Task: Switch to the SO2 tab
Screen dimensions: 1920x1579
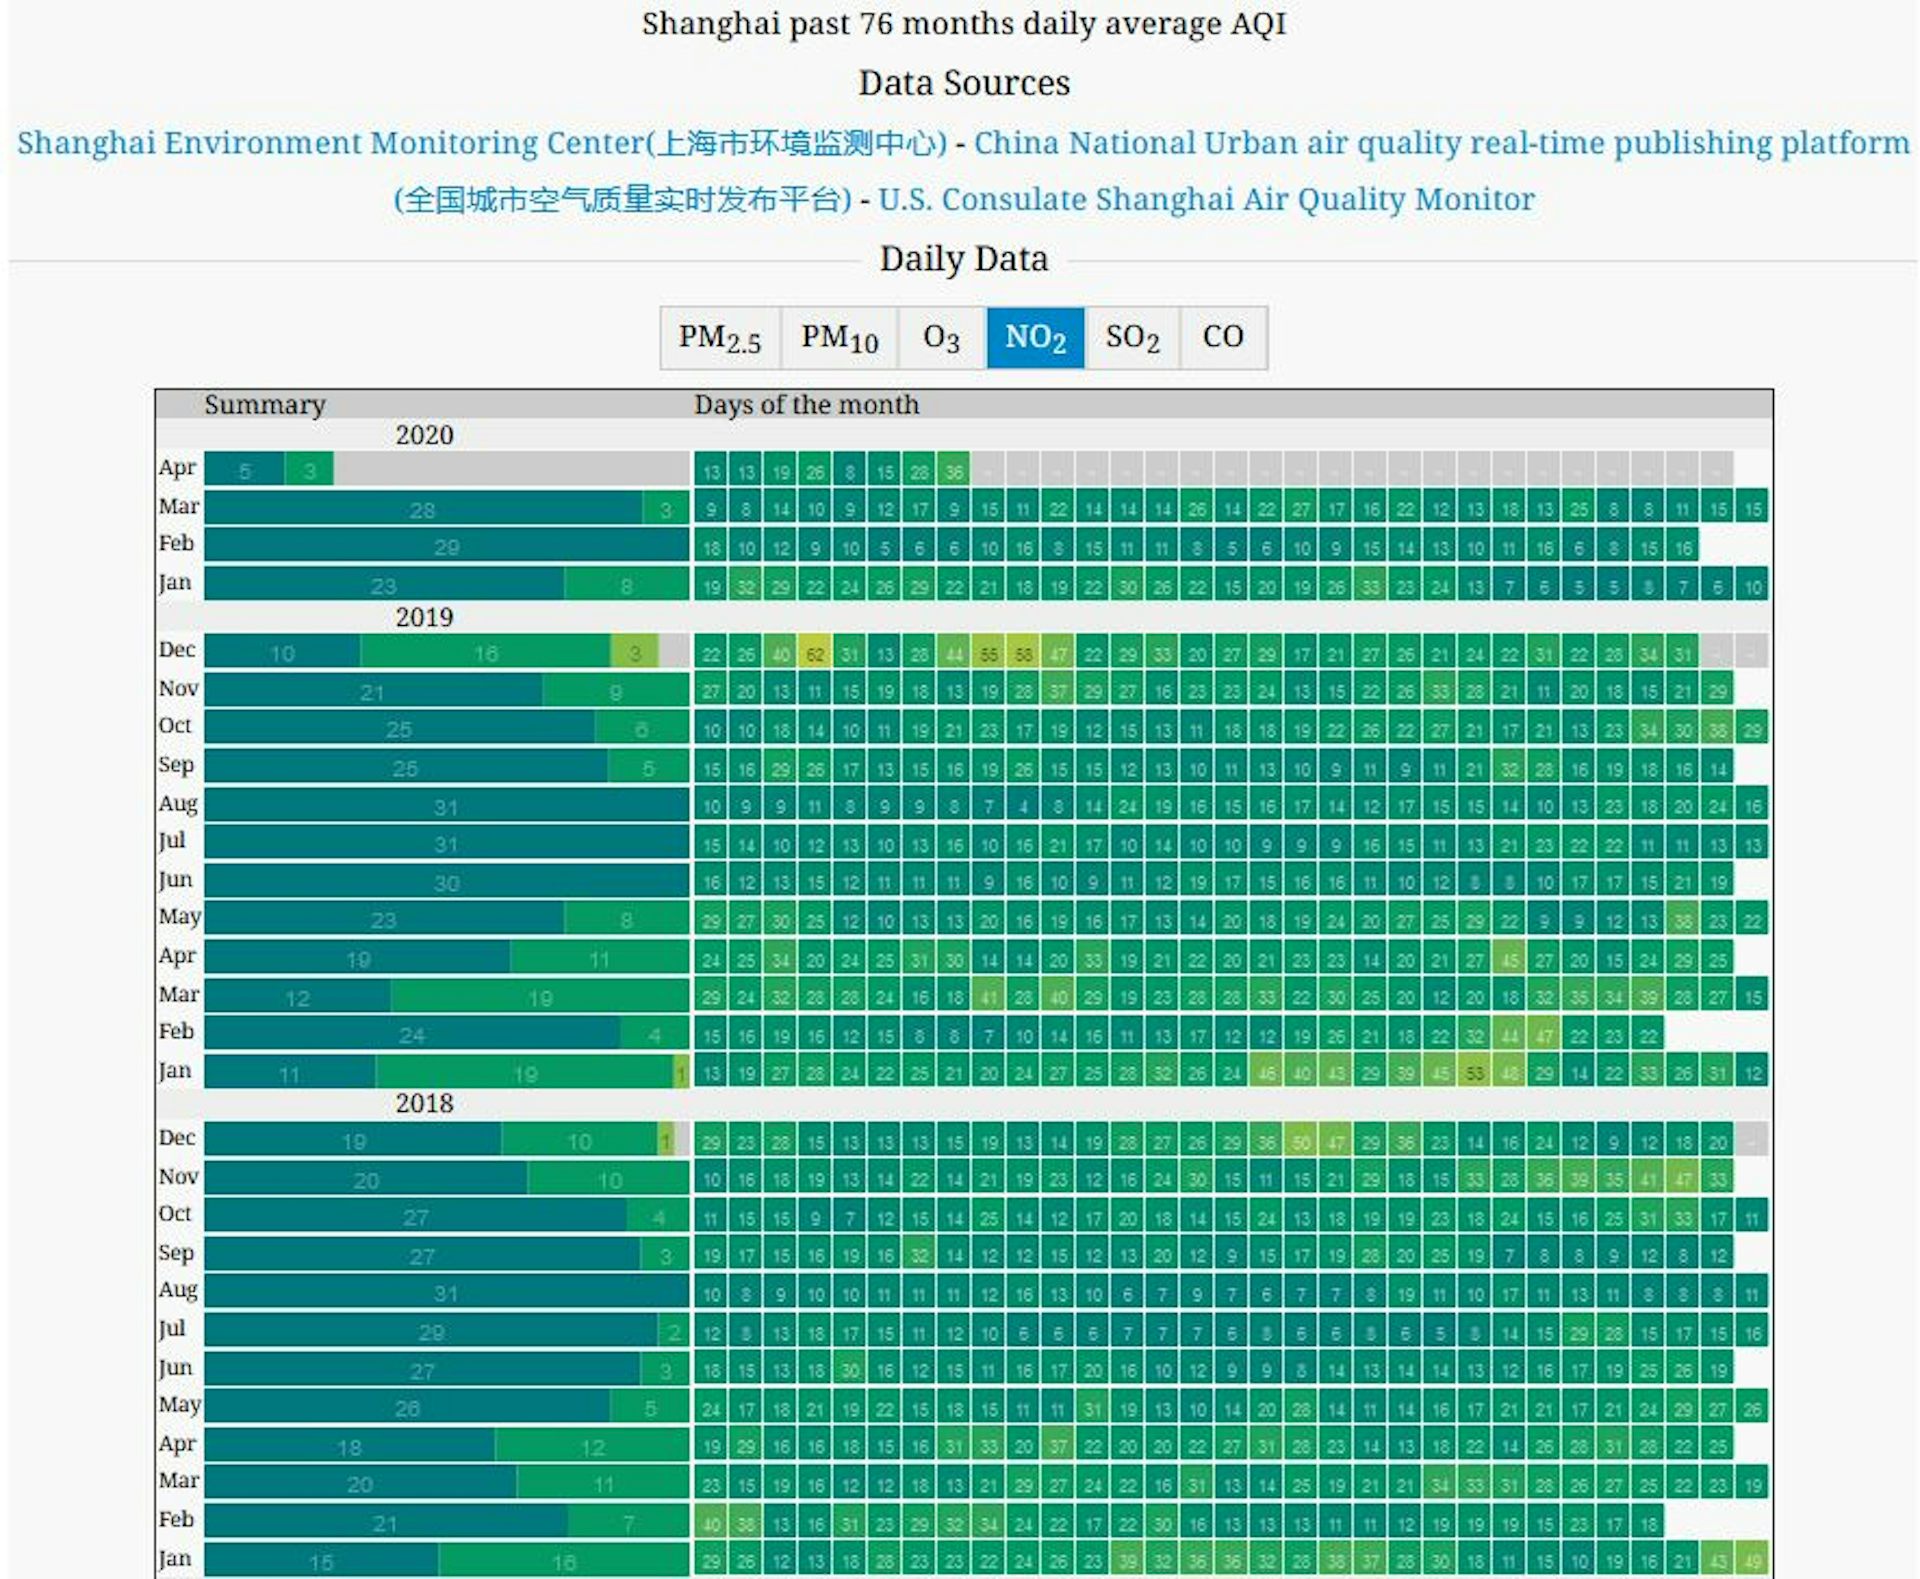Action: pos(1132,338)
